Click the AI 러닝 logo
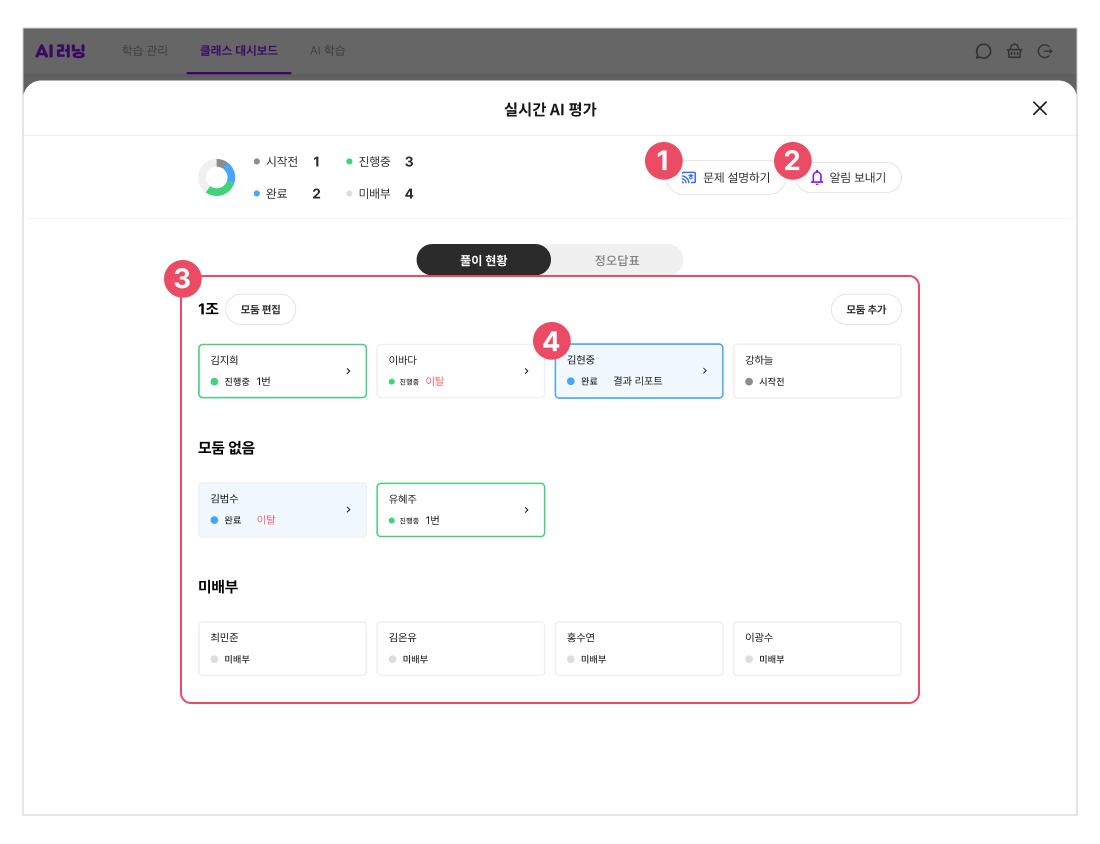Viewport: 1100px width, 844px height. tap(60, 51)
